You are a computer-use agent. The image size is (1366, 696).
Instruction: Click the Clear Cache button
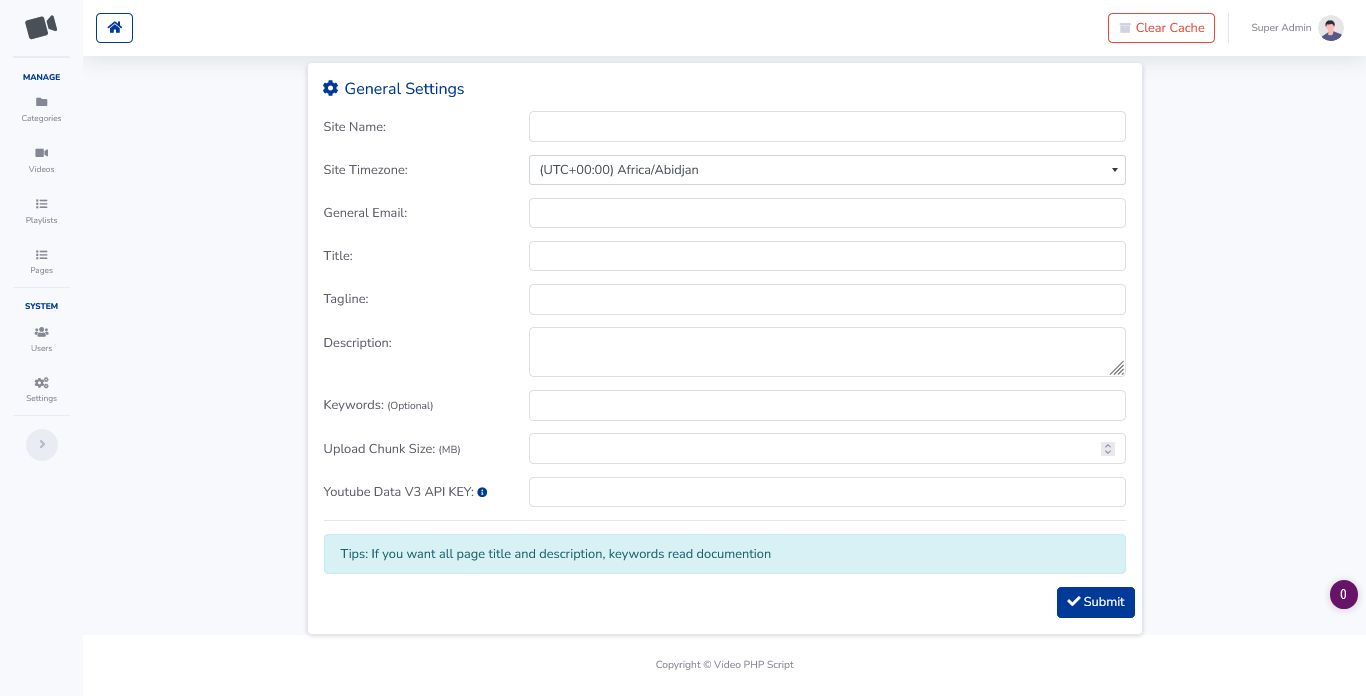pos(1161,28)
